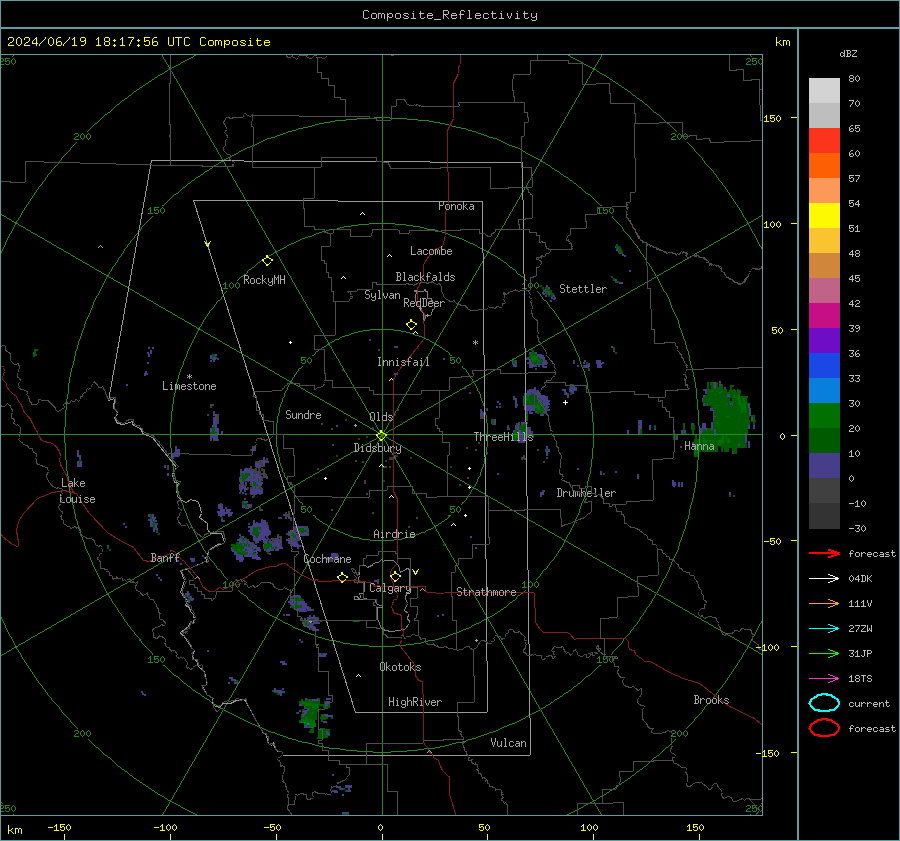
Task: Click the yellow radar center marker near Olds
Action: point(381,435)
